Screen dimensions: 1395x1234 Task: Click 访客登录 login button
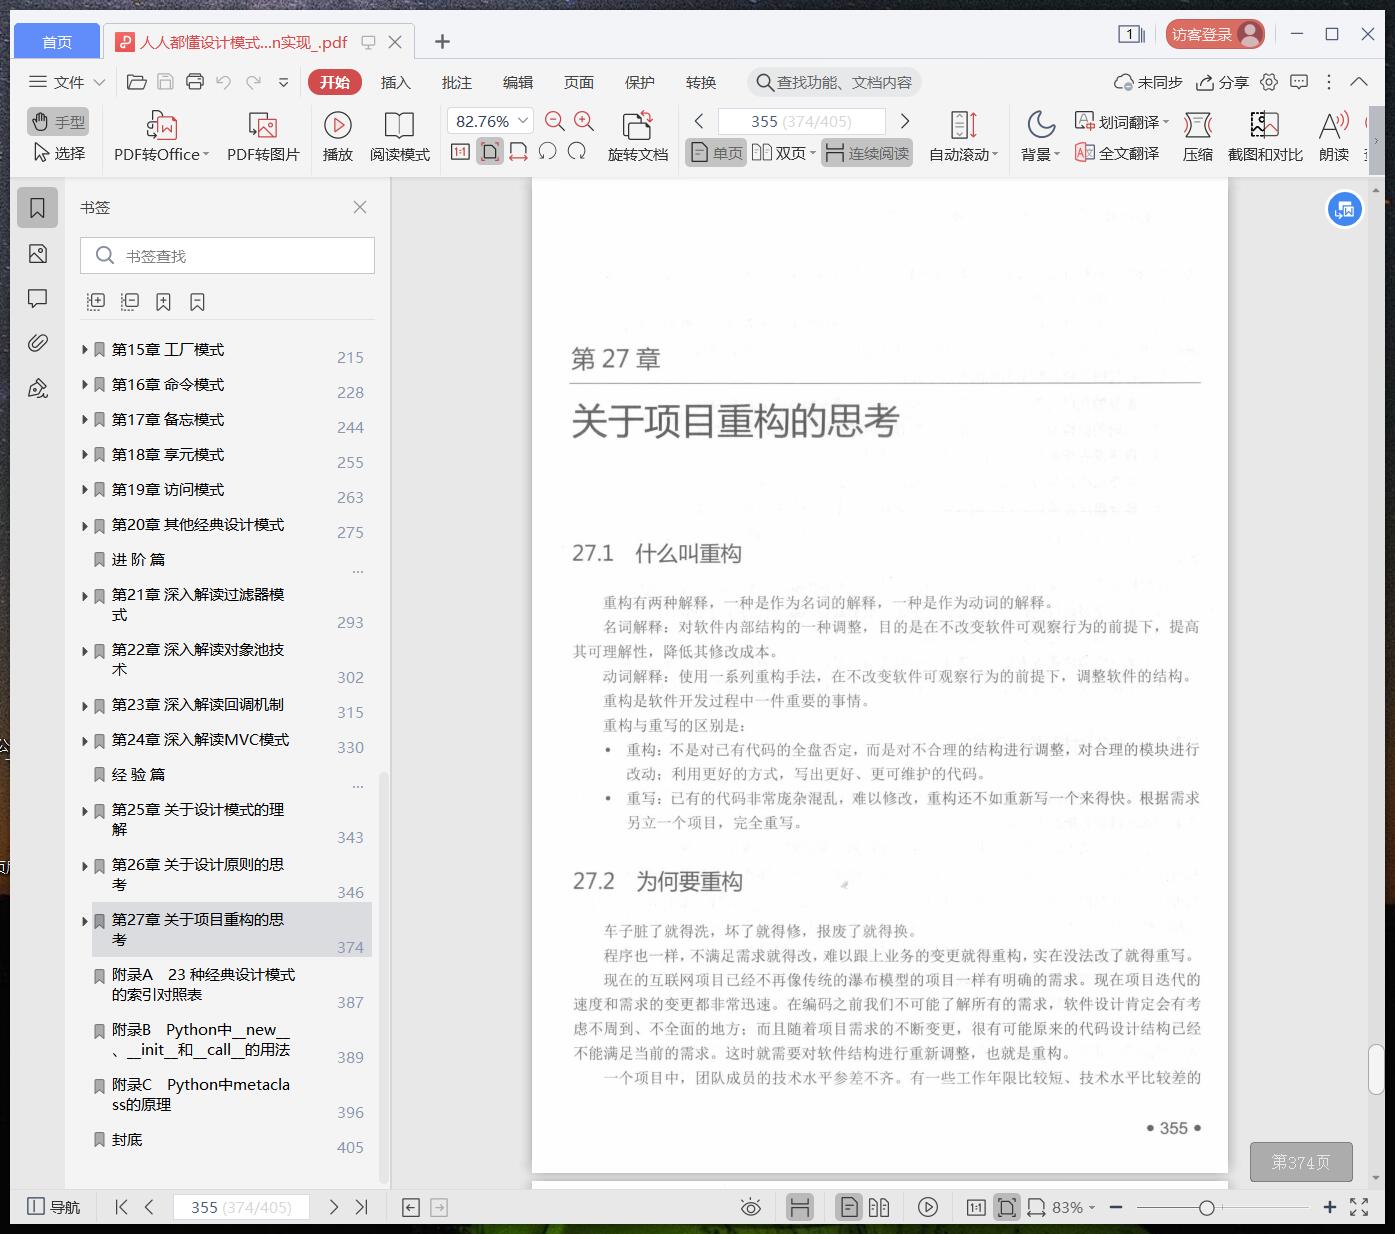point(1215,34)
